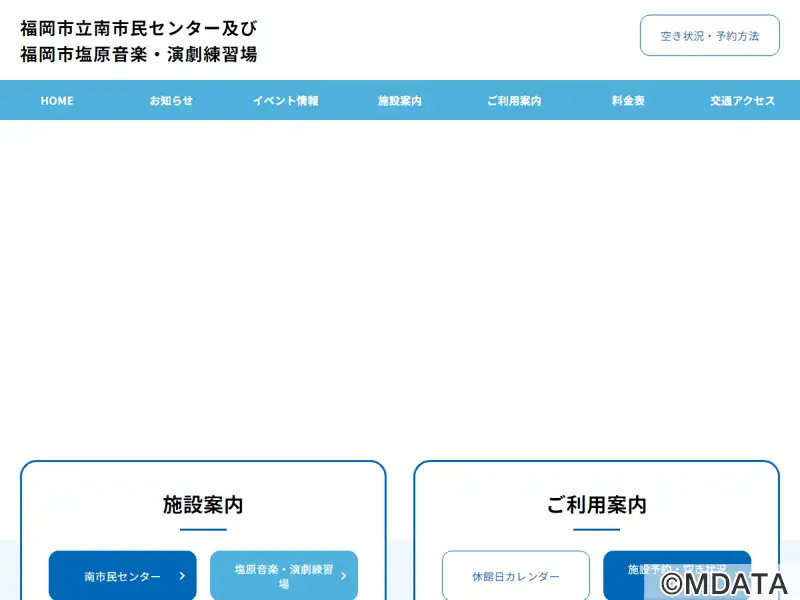This screenshot has width=800, height=600.
Task: Open the 施設予約・空き状況 button
Action: [677, 576]
